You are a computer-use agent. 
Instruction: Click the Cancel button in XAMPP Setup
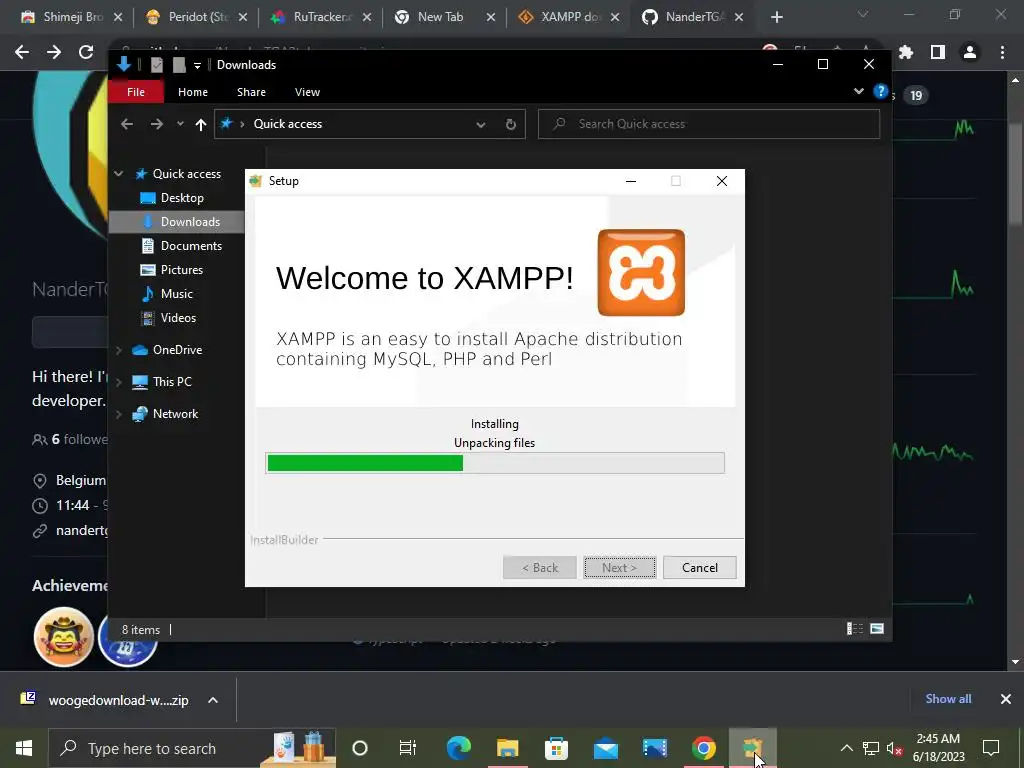click(699, 568)
